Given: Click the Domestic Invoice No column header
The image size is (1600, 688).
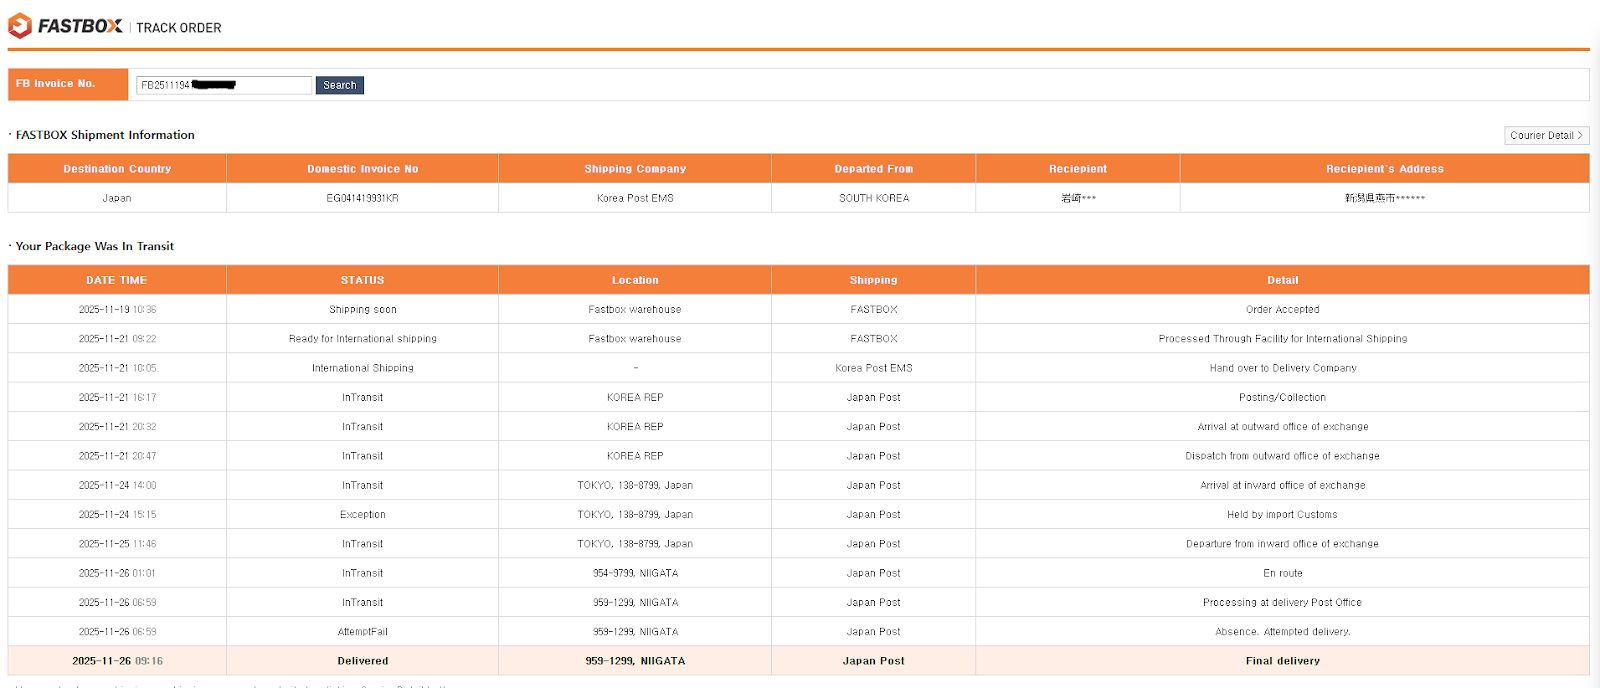Looking at the screenshot, I should point(362,169).
